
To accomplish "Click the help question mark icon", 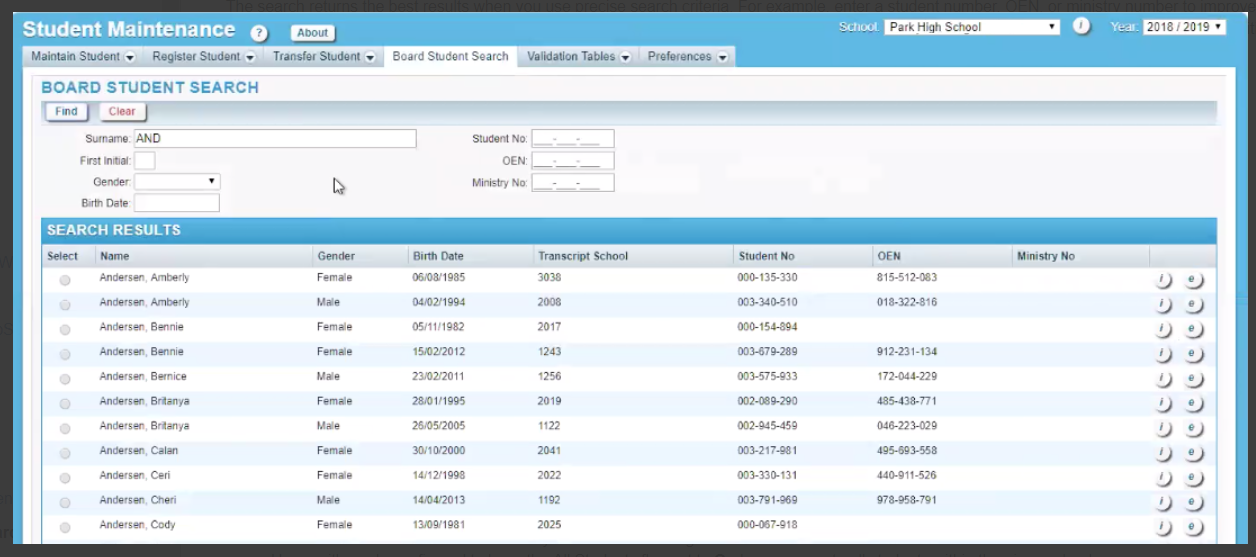I will coord(259,33).
